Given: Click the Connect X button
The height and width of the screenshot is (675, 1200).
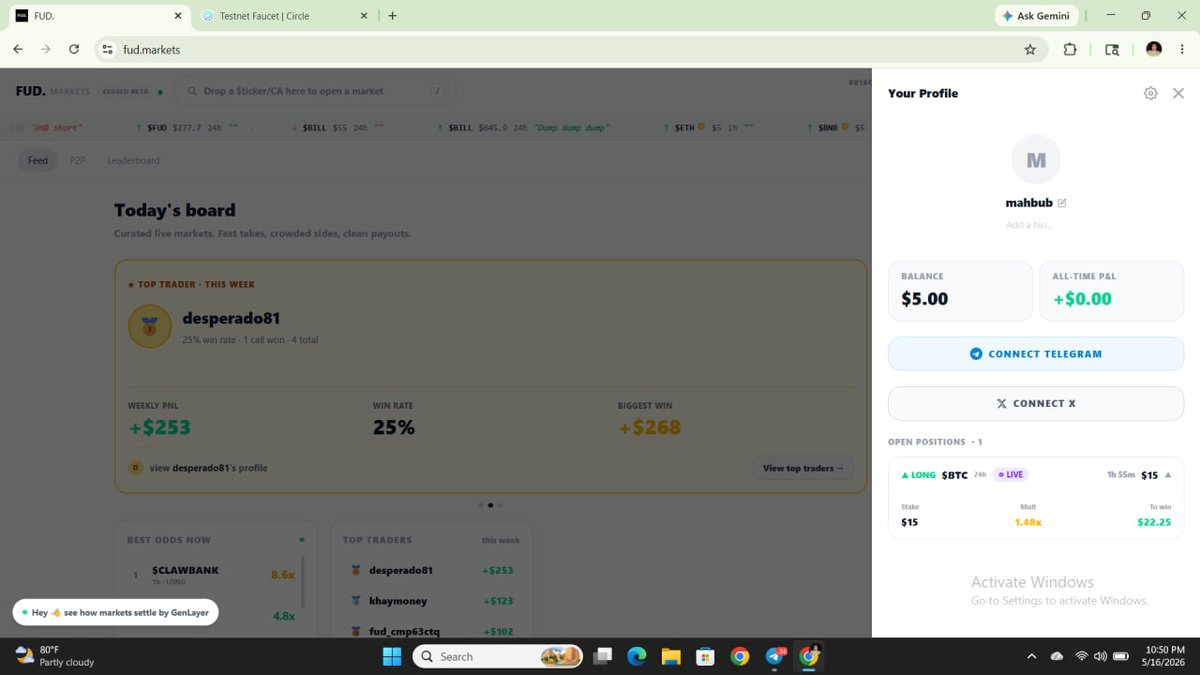Looking at the screenshot, I should pyautogui.click(x=1036, y=403).
